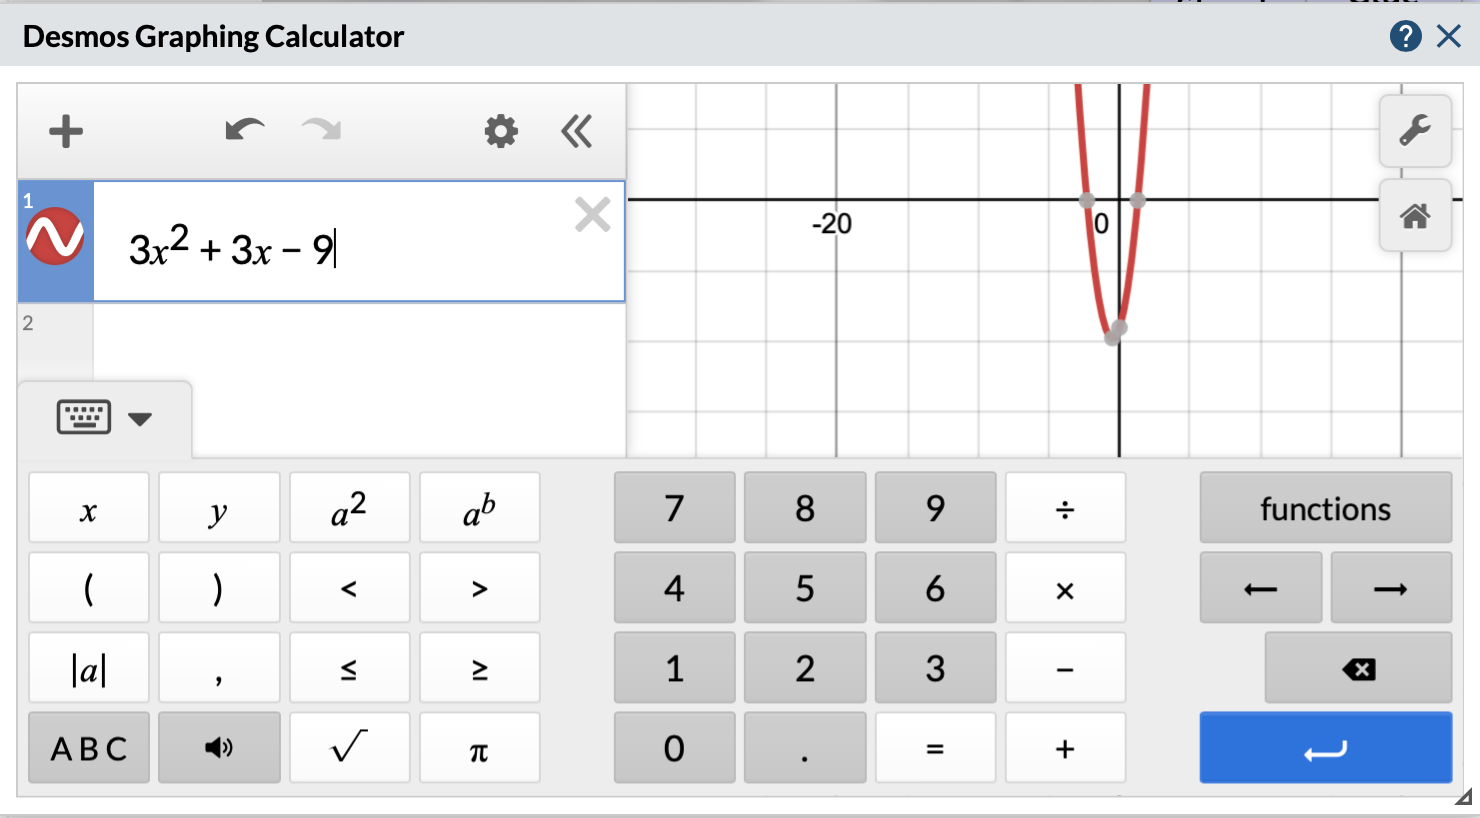1480x818 pixels.
Task: Insert the minus operator
Action: point(1066,668)
